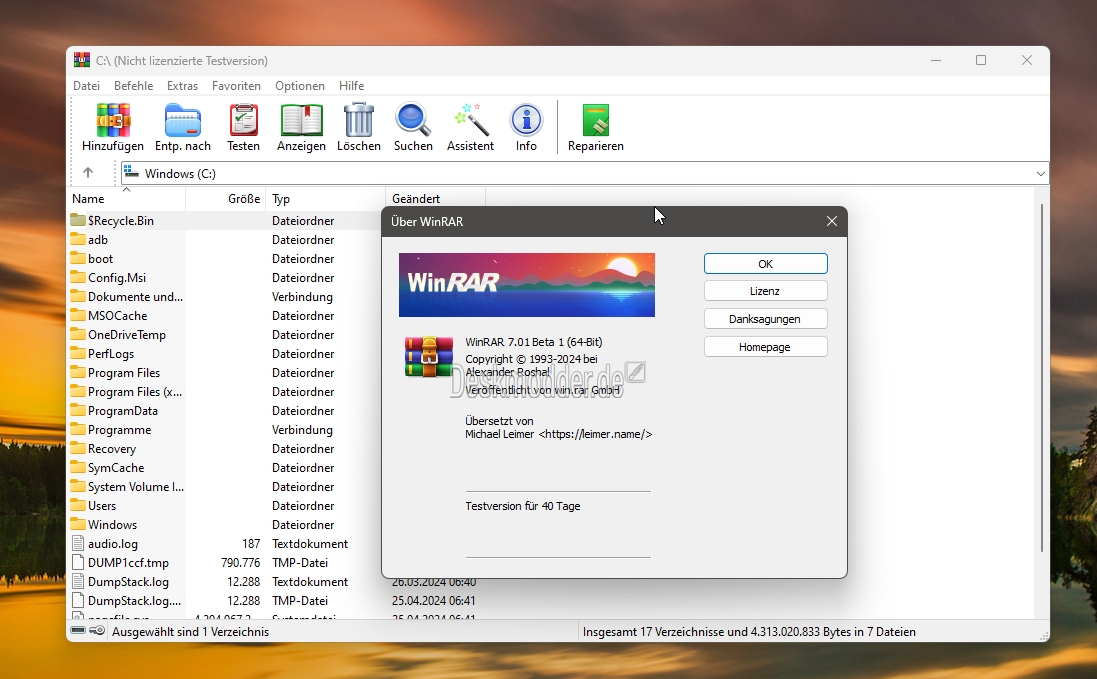Screen dimensions: 1097x679
Task: Open the Suchen search icon
Action: pyautogui.click(x=413, y=120)
